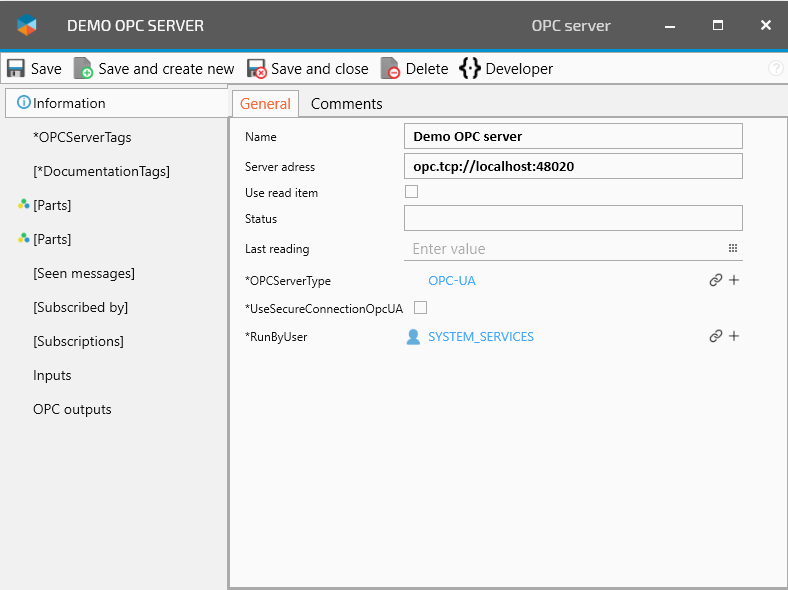Select *OPCServerTags in the sidebar
Viewport: 788px width, 590px height.
pyautogui.click(x=82, y=137)
